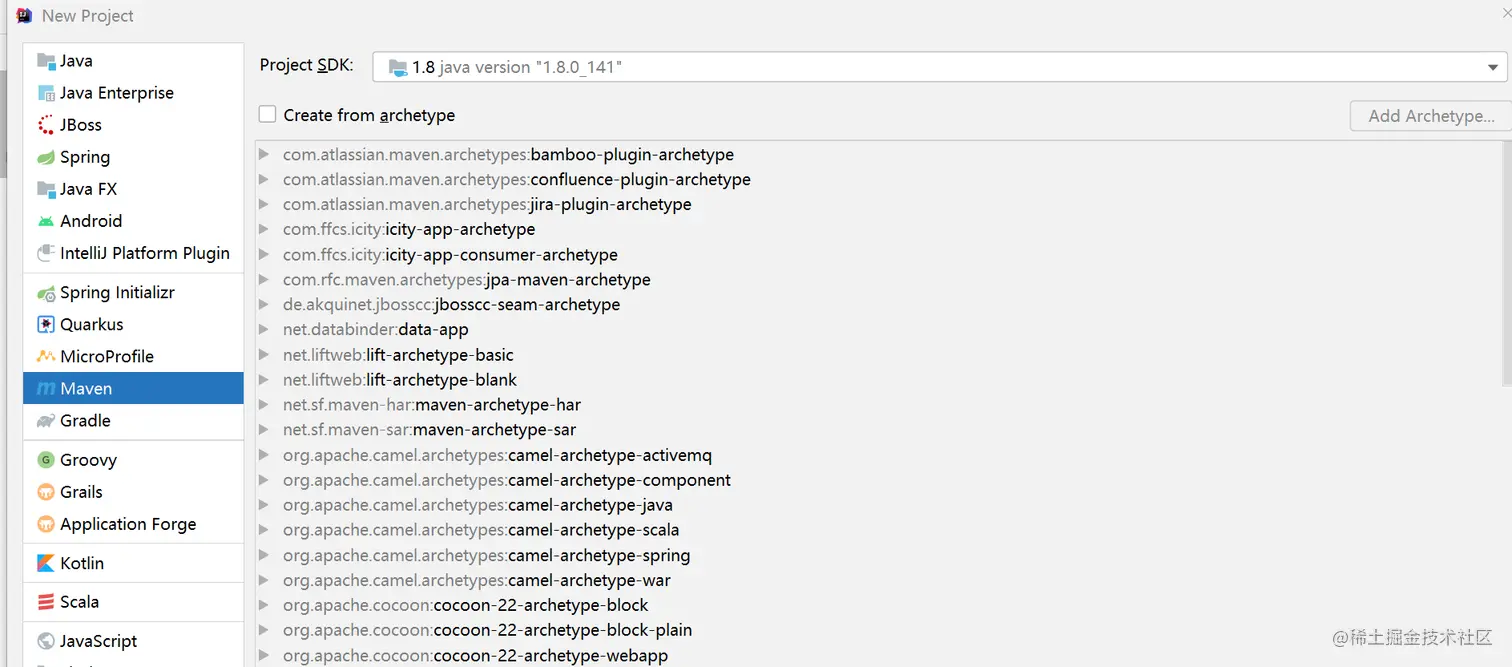Select cocoon-22-archetype-webapp row

(x=878, y=655)
